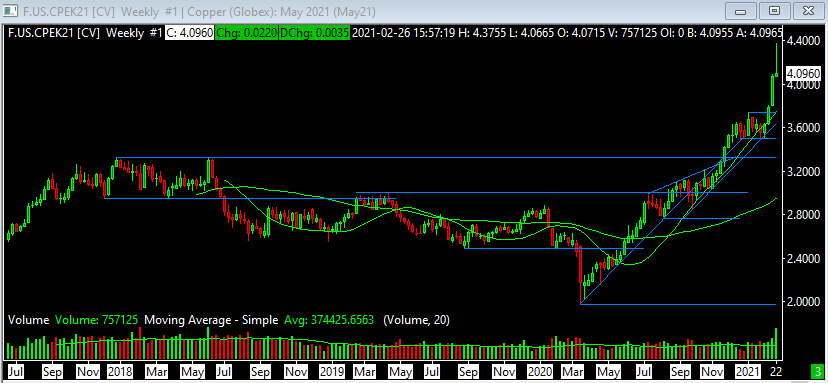Click the Moving Average - Simple label
The image size is (828, 383).
click(x=211, y=320)
